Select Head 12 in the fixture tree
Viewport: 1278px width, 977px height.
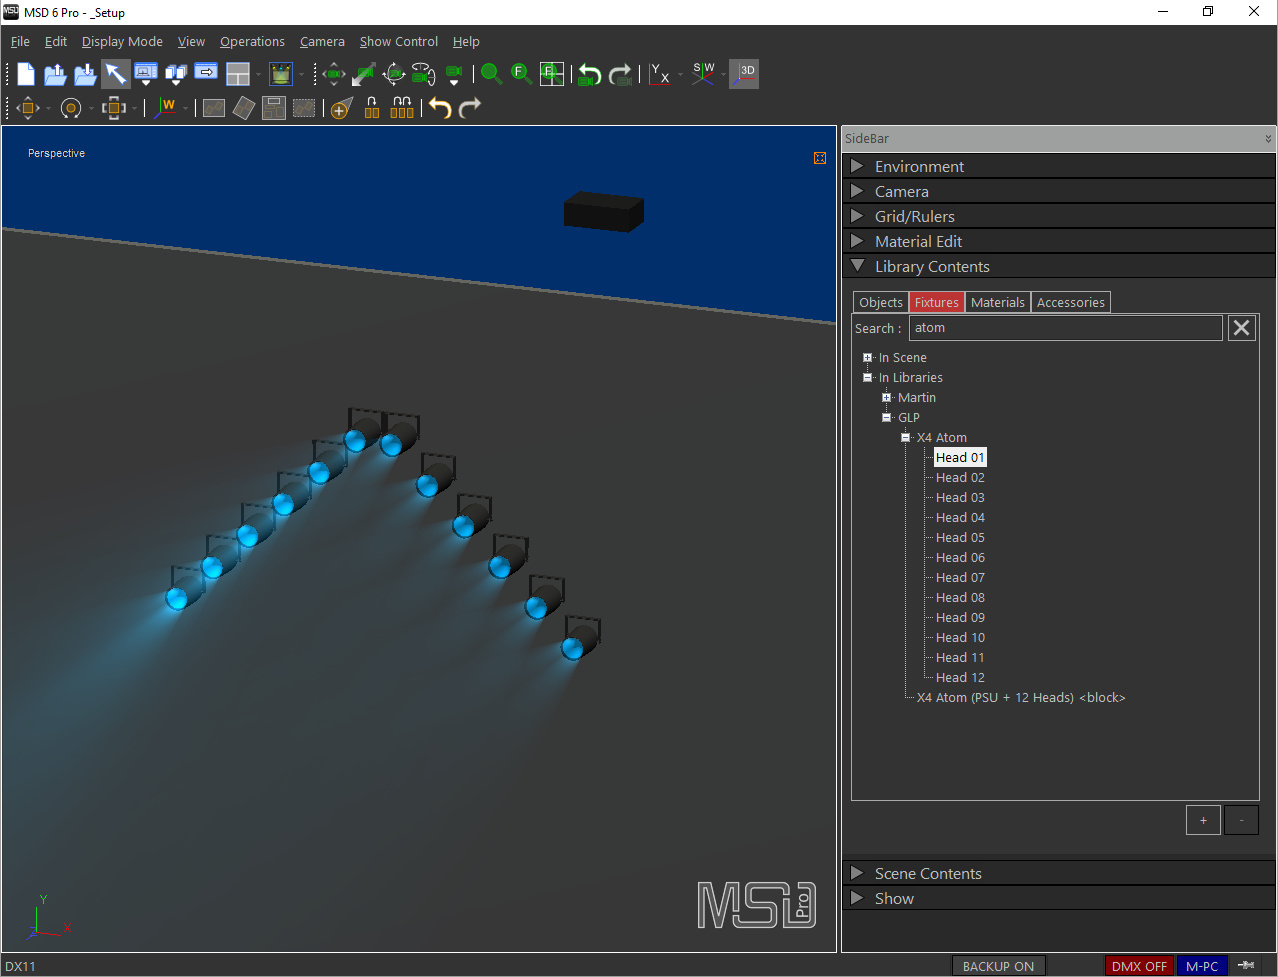pos(960,677)
